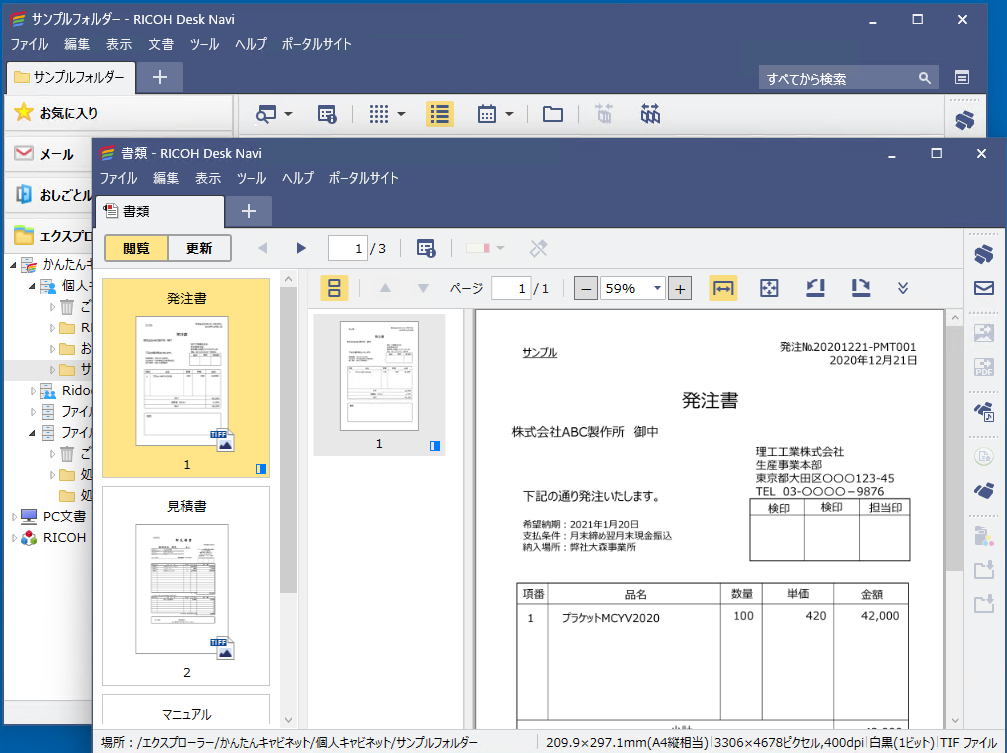Open 59% zoom dropdown
Screen dimensions: 1007x753
pos(657,288)
